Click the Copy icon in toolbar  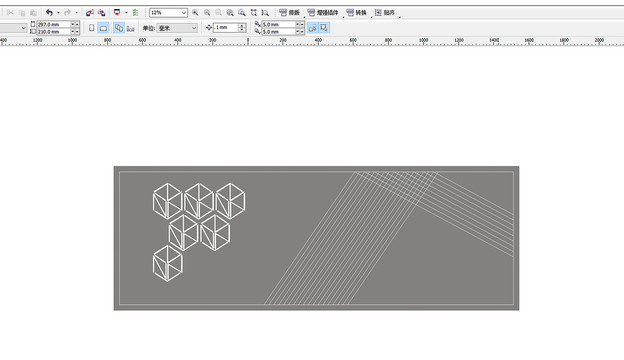coord(22,13)
